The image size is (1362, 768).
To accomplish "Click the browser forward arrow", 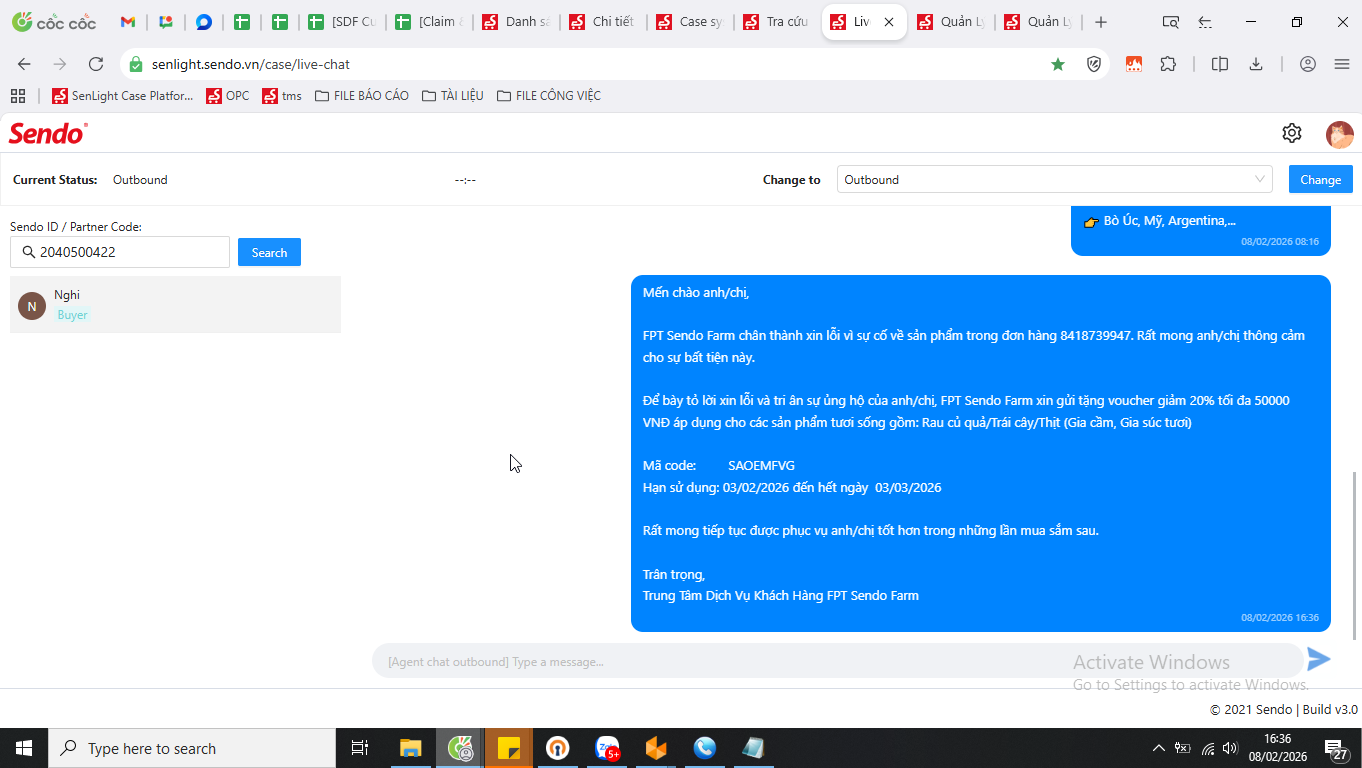I will 60,64.
